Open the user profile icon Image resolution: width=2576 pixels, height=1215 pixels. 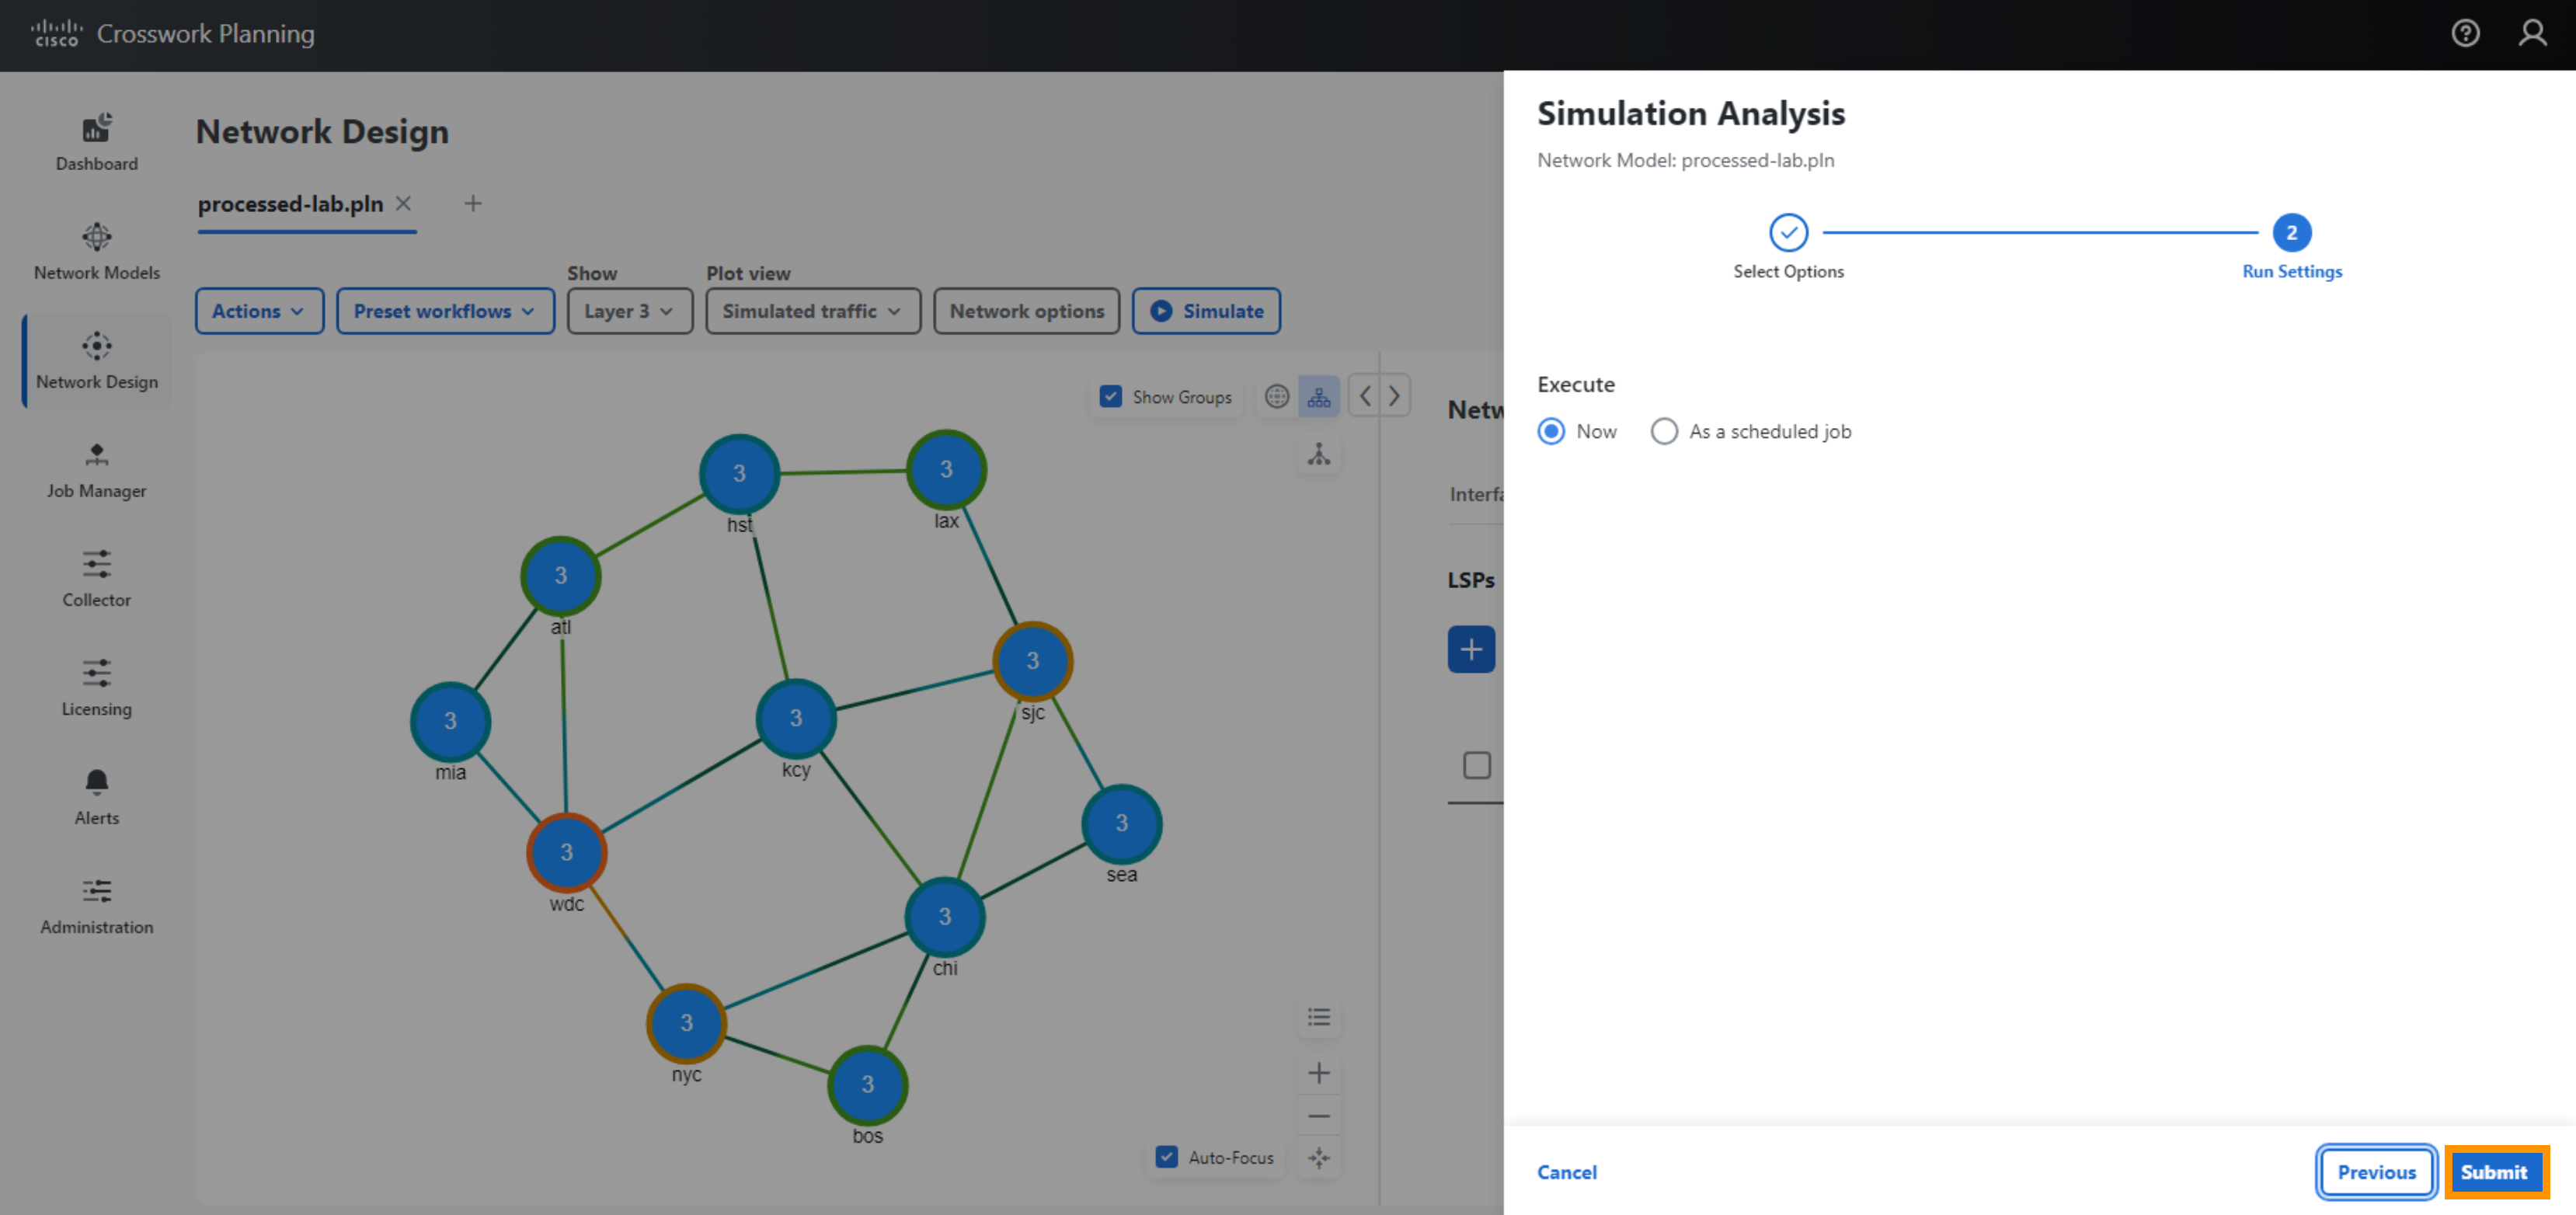click(x=2532, y=33)
